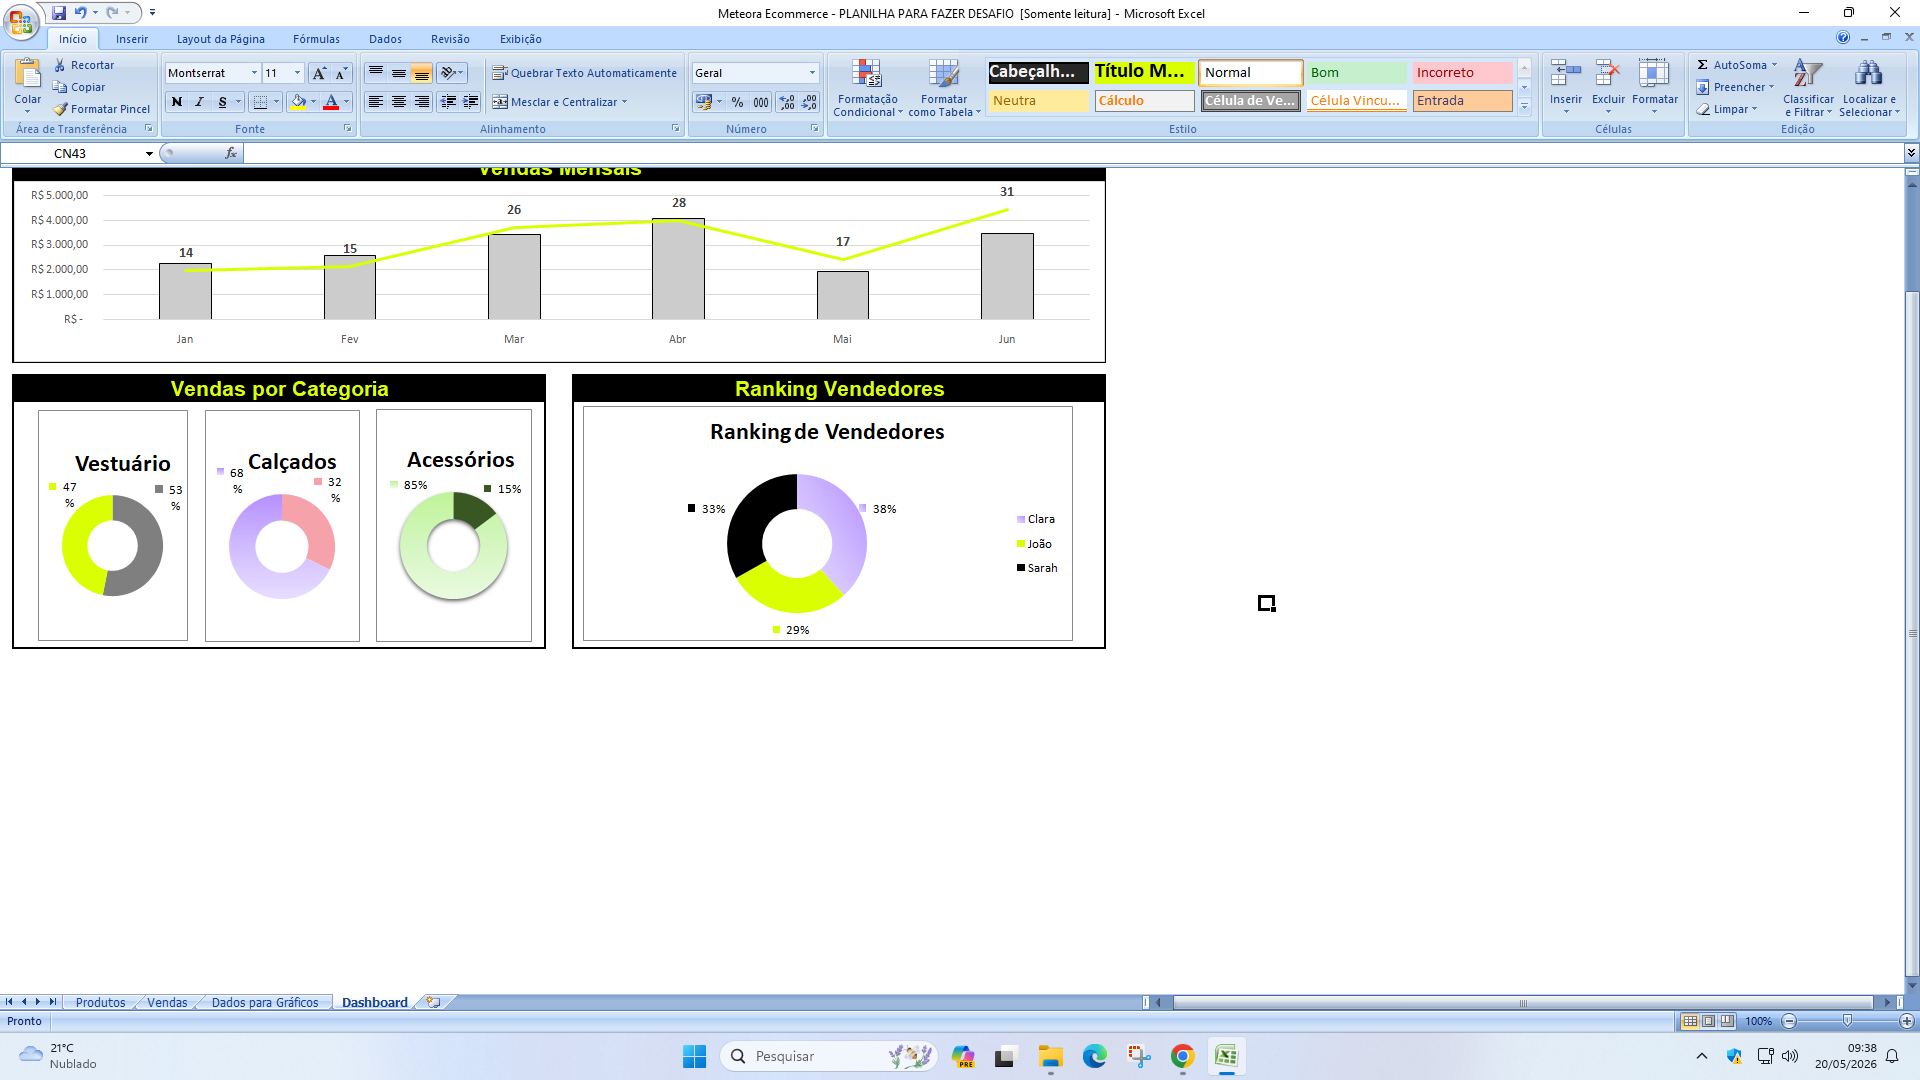The height and width of the screenshot is (1080, 1920).
Task: Apply the red font color A icon
Action: 331,102
